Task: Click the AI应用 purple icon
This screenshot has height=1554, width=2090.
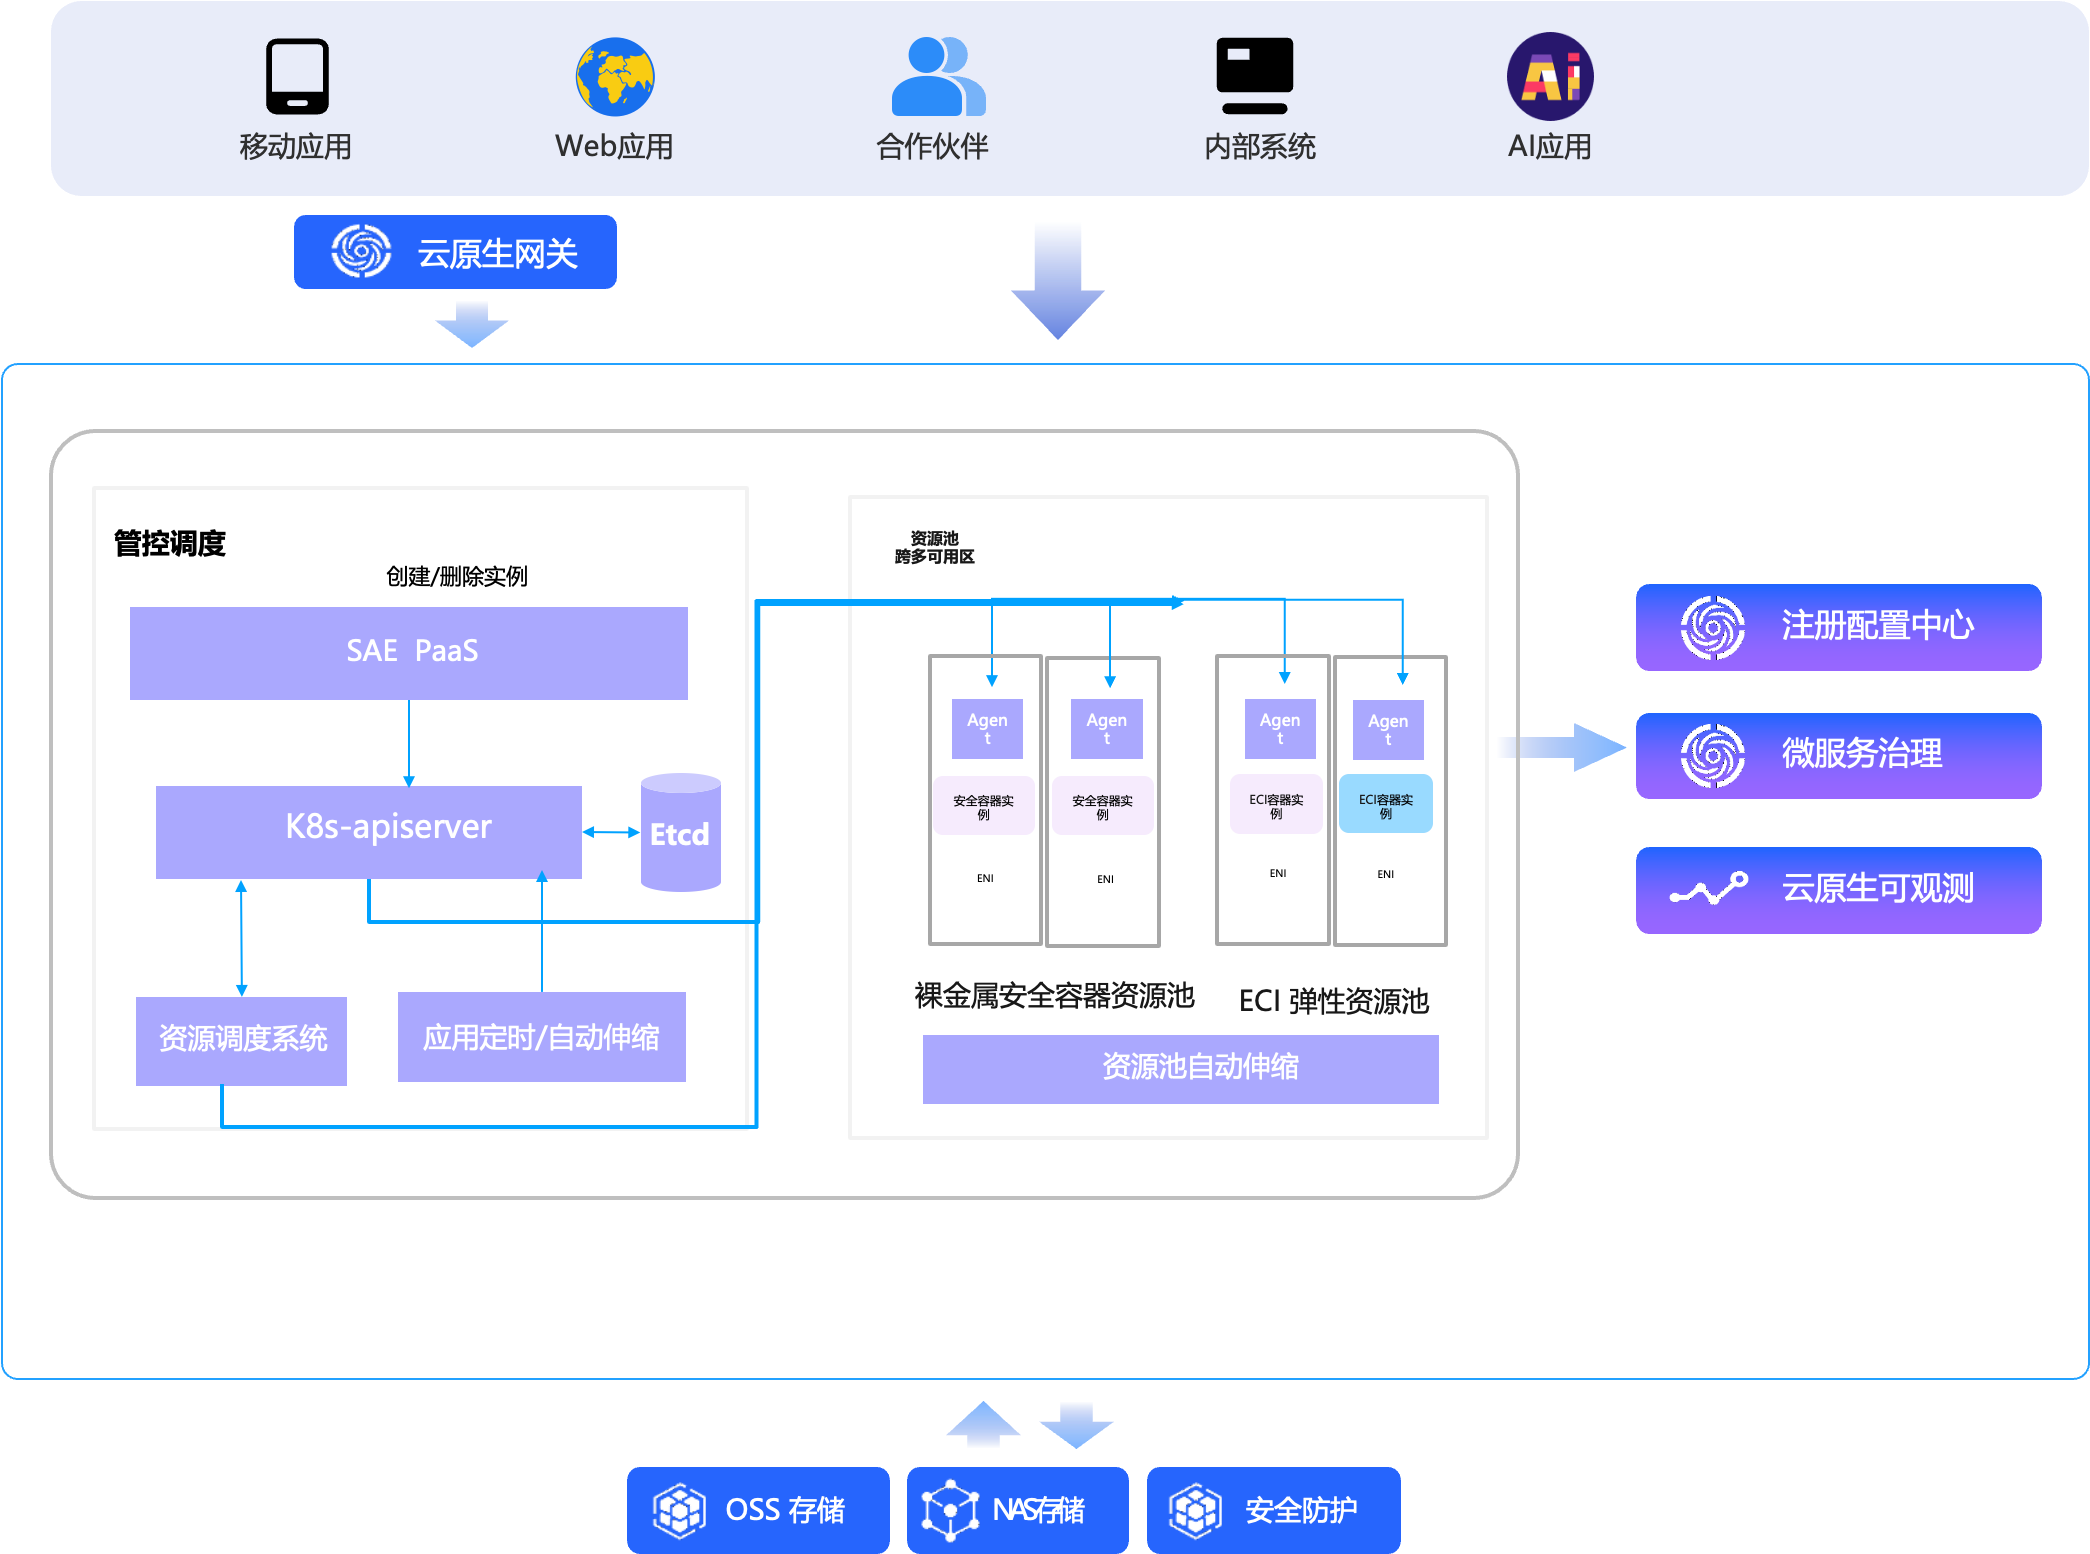Action: (x=1549, y=76)
